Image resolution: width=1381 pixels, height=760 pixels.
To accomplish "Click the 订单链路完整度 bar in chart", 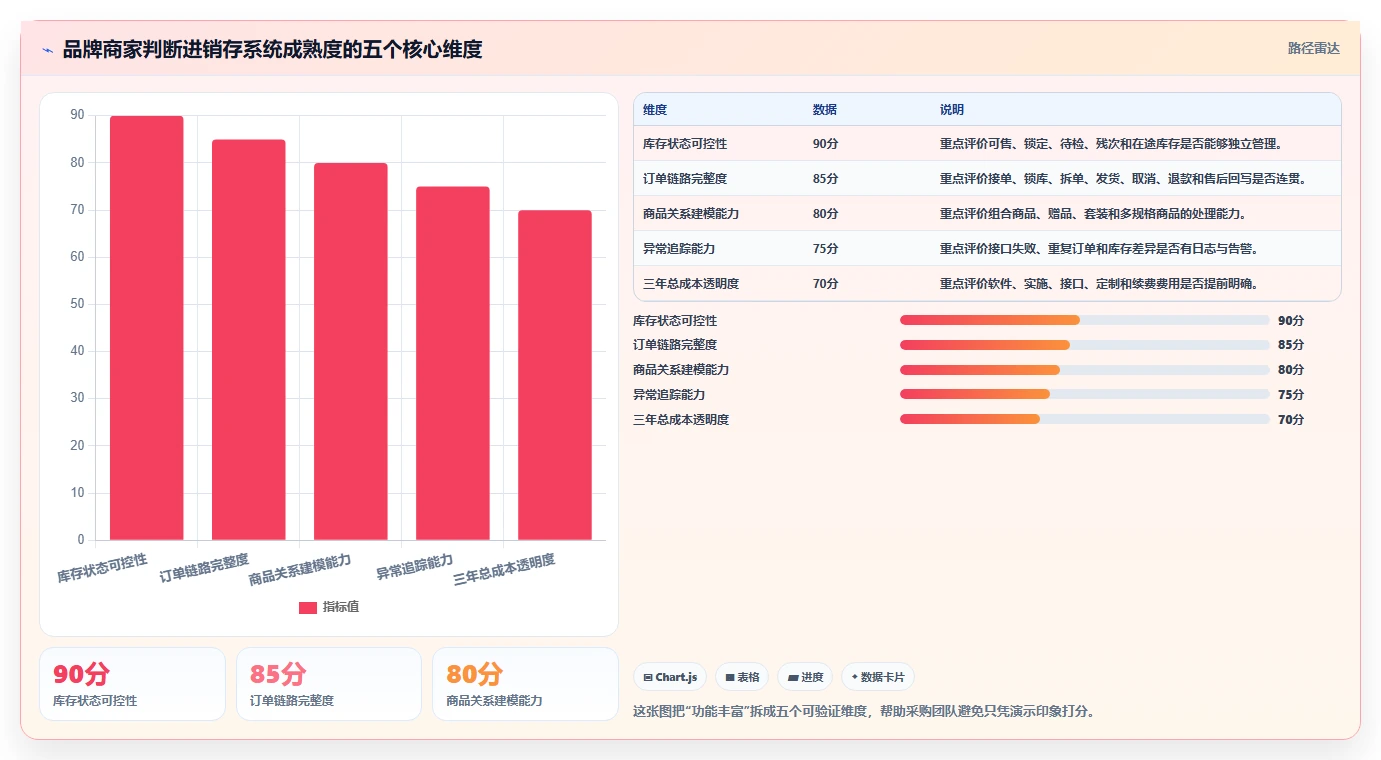I will (248, 340).
